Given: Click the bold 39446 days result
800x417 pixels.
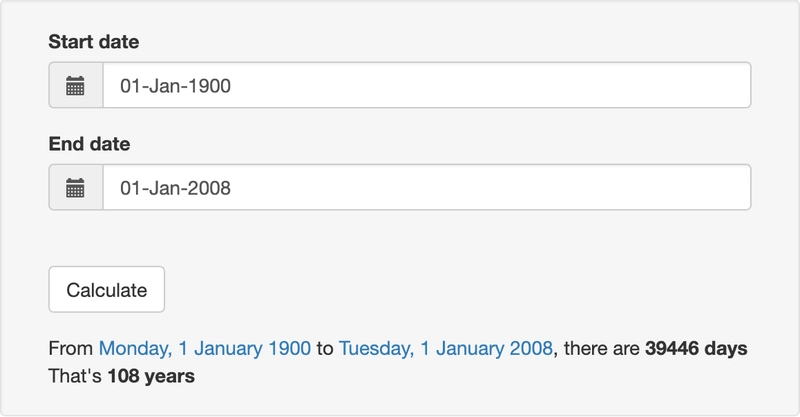Looking at the screenshot, I should 696,349.
